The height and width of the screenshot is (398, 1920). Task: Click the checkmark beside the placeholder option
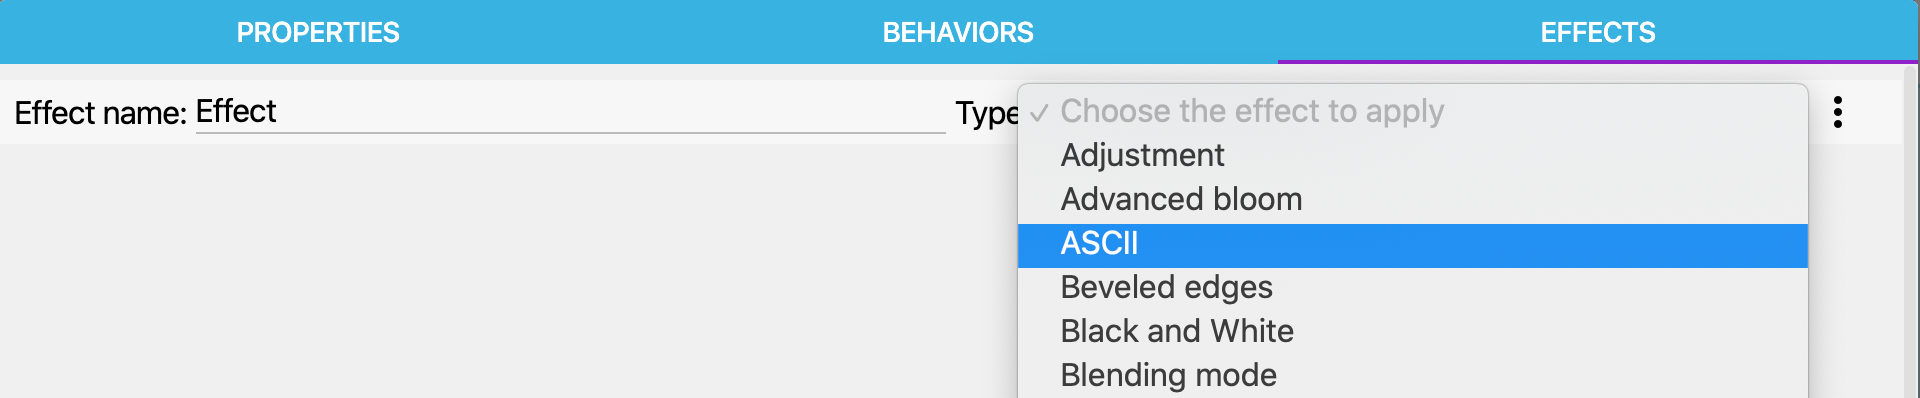coord(1040,112)
